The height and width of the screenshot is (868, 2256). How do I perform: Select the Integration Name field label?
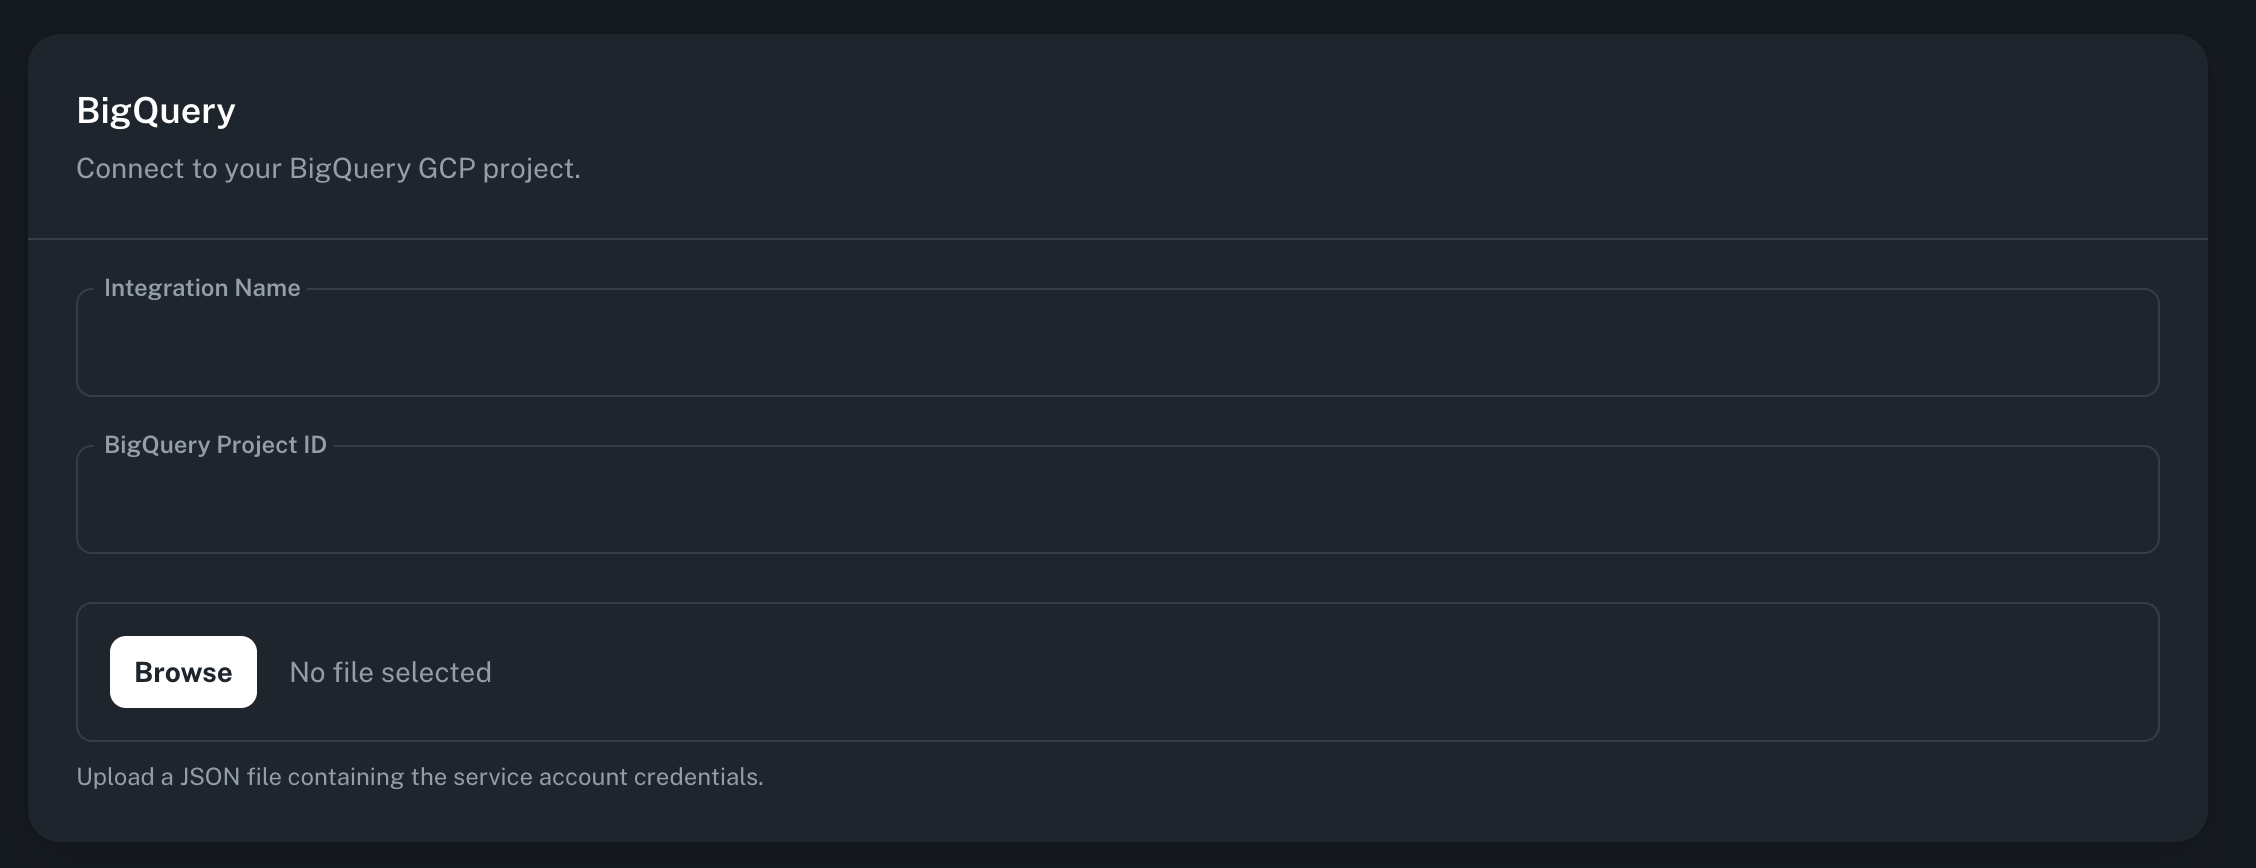[x=202, y=287]
